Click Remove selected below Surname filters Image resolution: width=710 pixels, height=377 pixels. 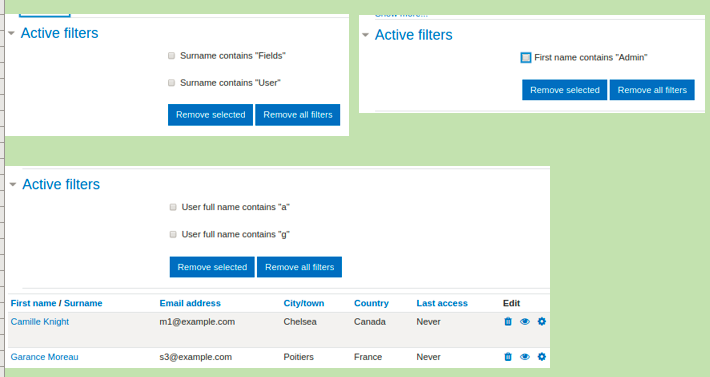coord(211,115)
